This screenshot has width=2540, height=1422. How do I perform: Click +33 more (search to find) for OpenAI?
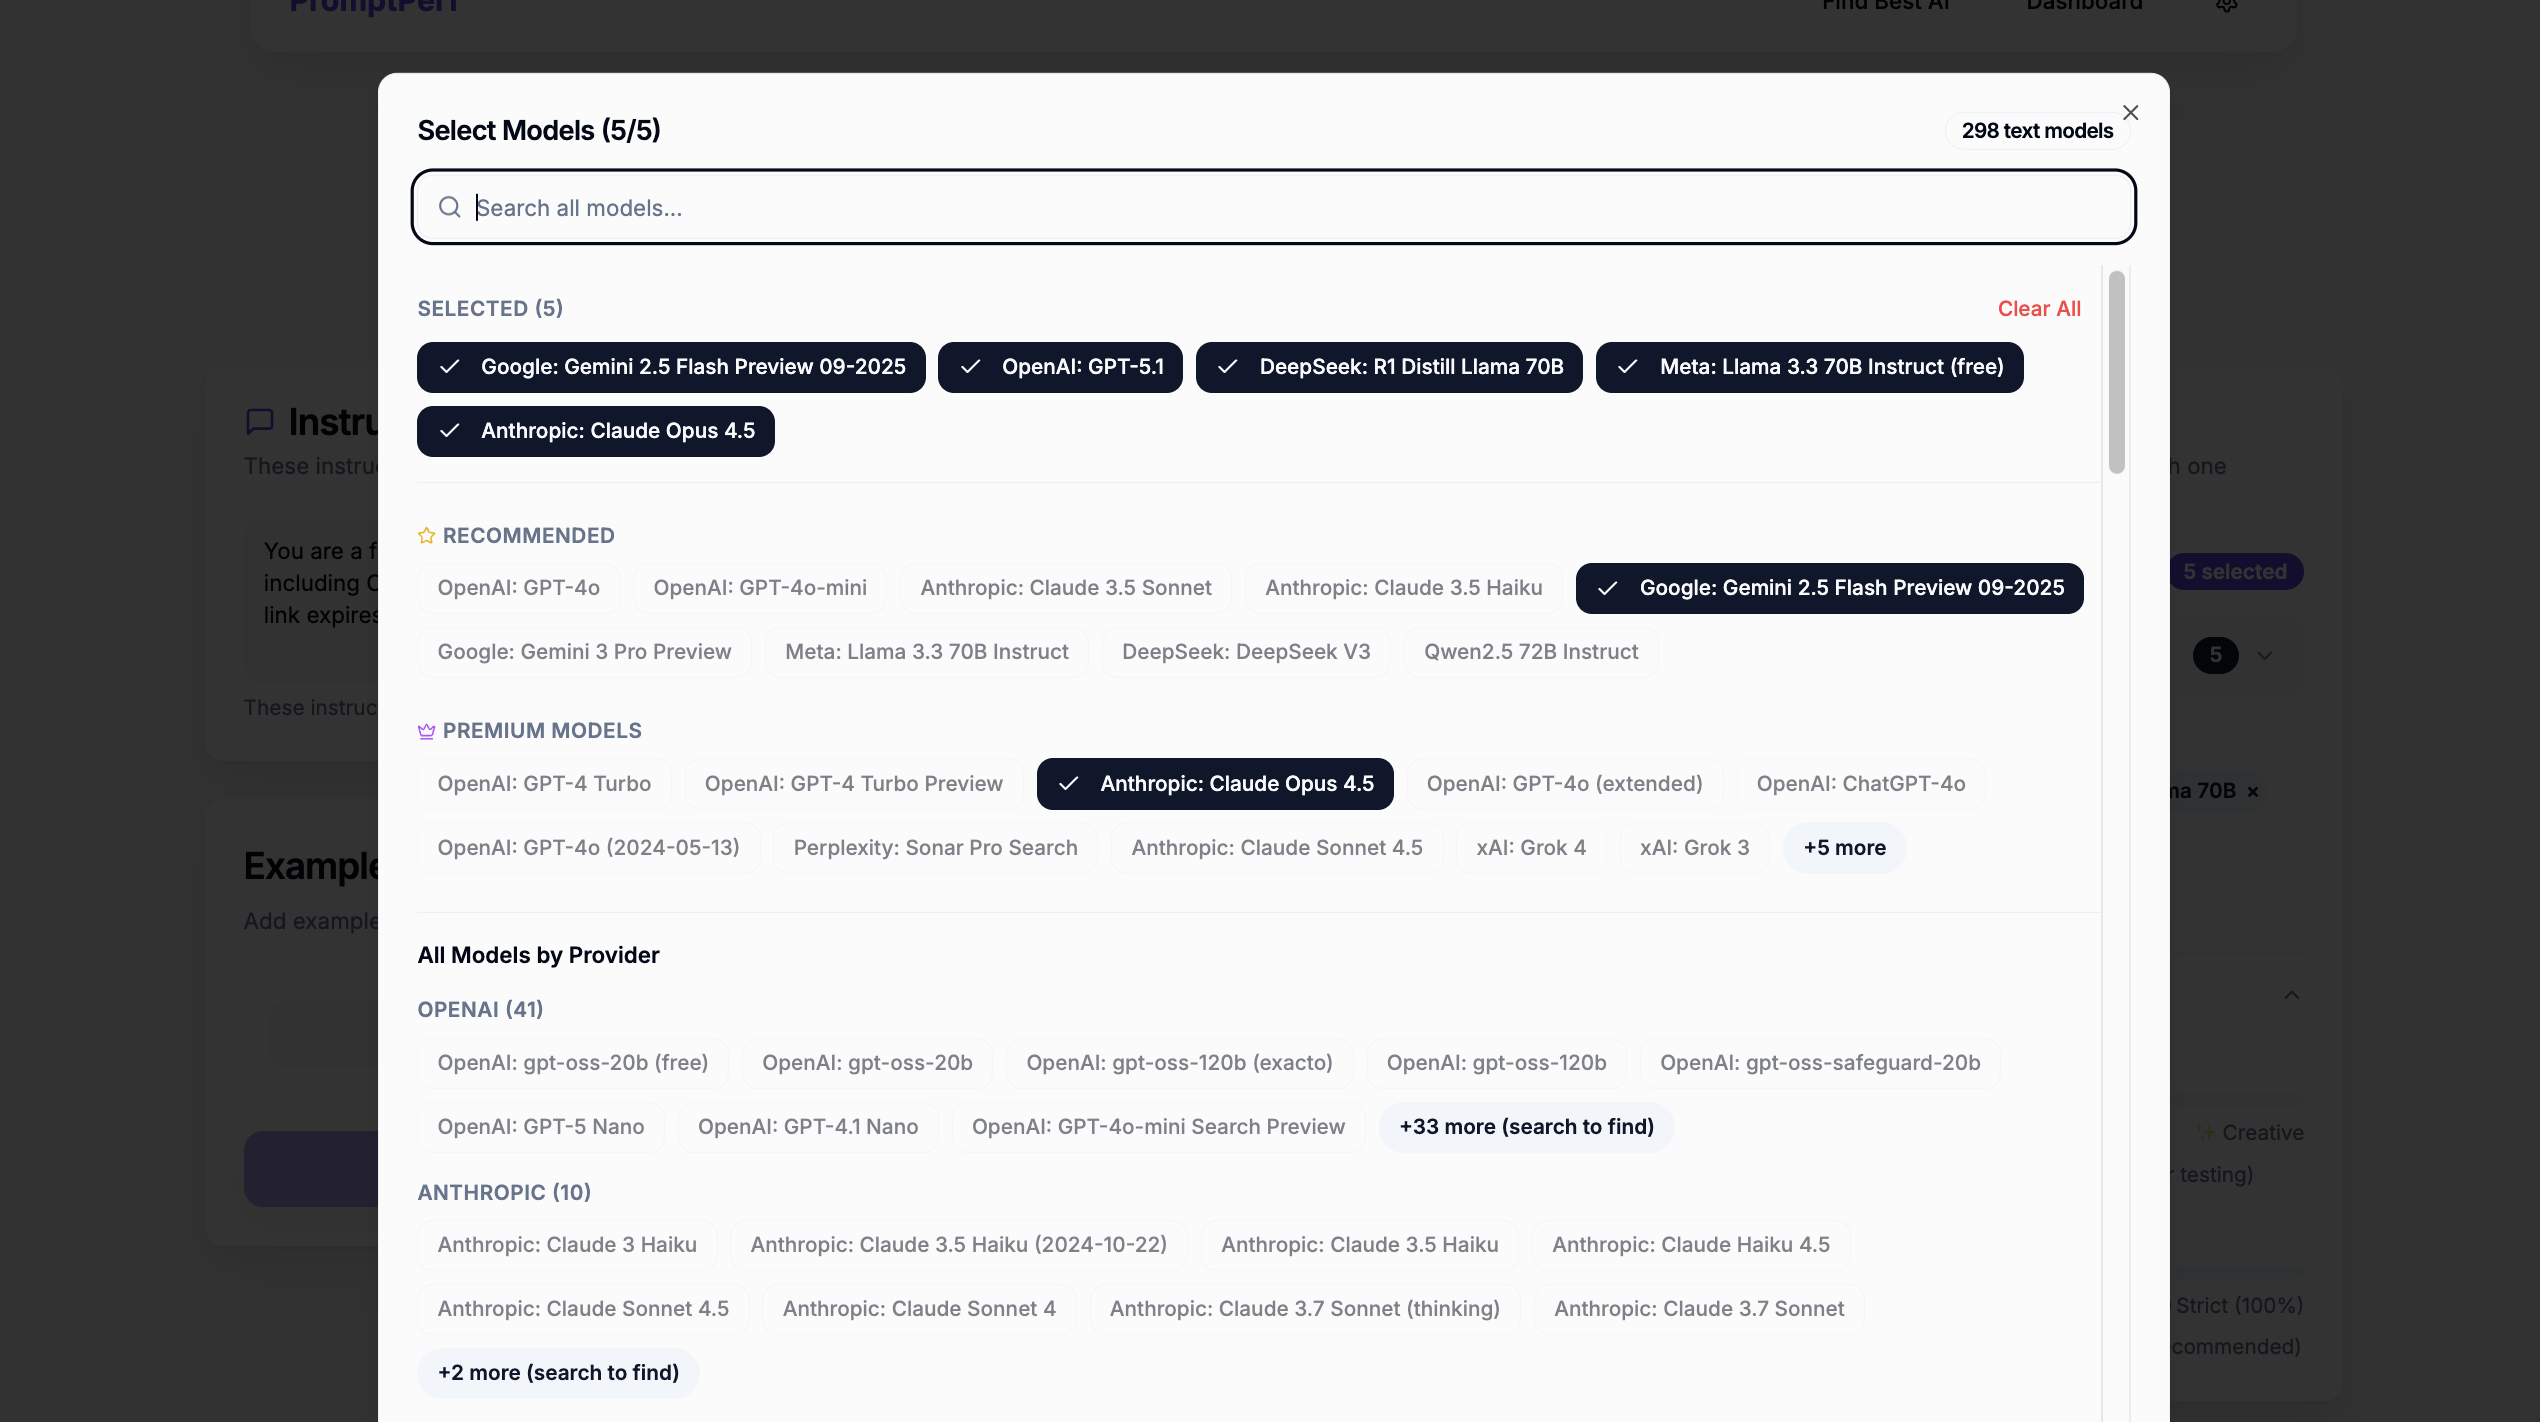coord(1525,1126)
